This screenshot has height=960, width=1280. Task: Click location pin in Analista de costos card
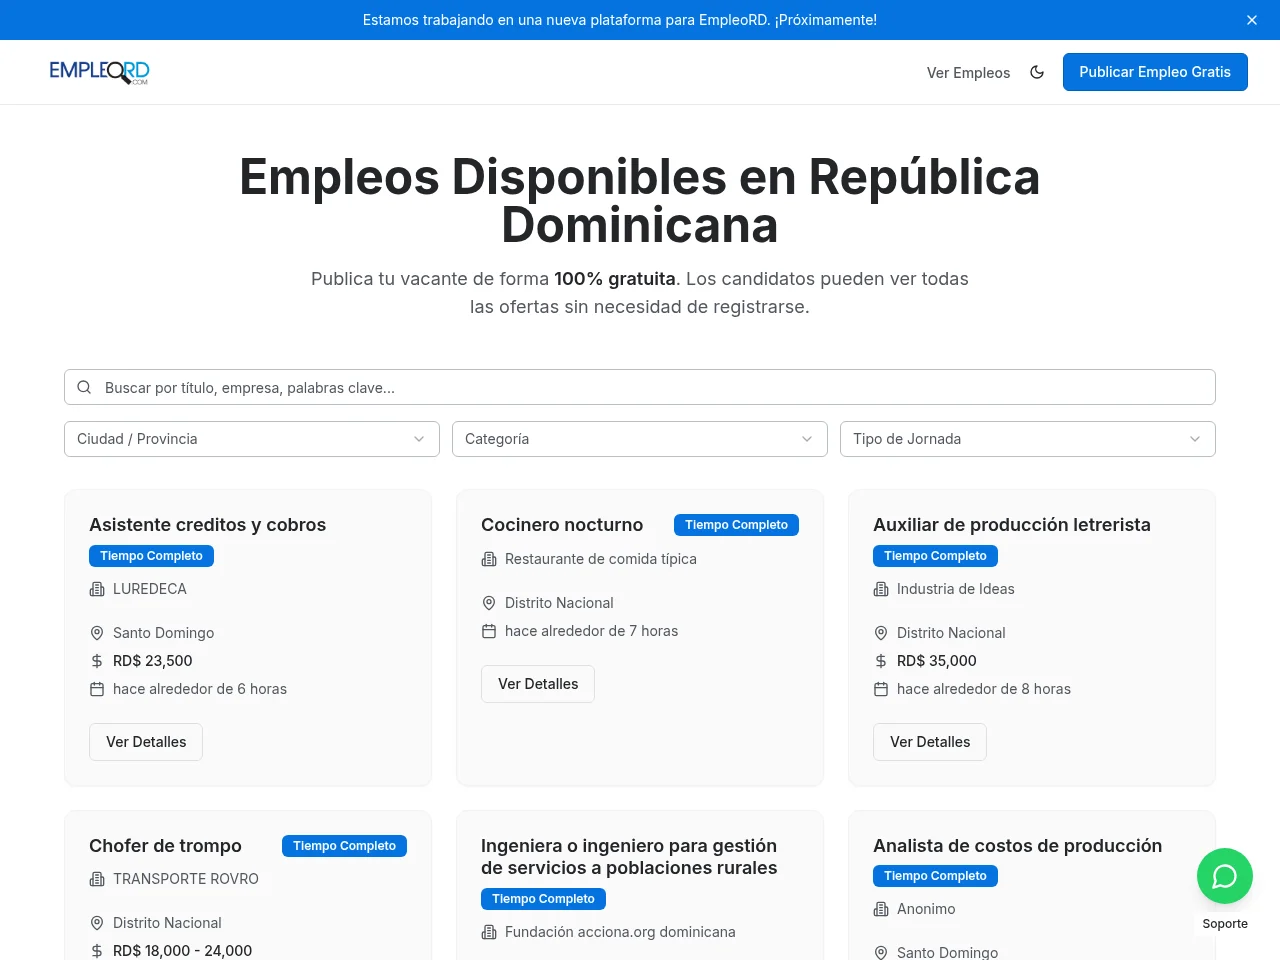[x=881, y=953]
